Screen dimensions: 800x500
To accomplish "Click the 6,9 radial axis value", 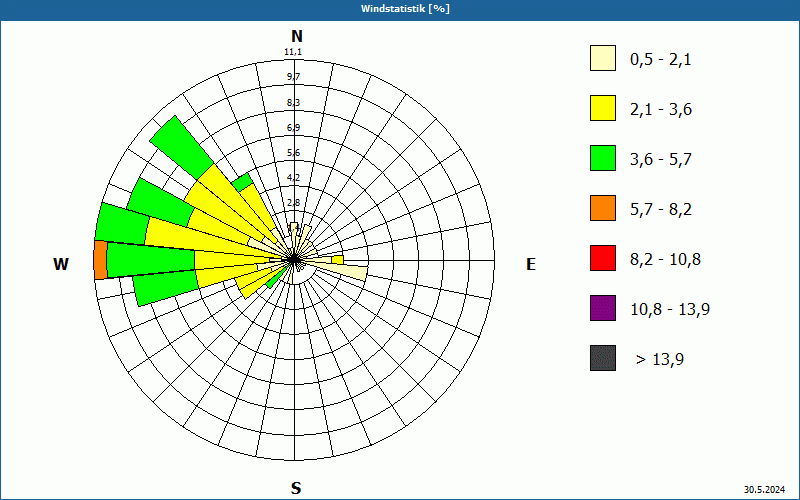I will point(293,128).
